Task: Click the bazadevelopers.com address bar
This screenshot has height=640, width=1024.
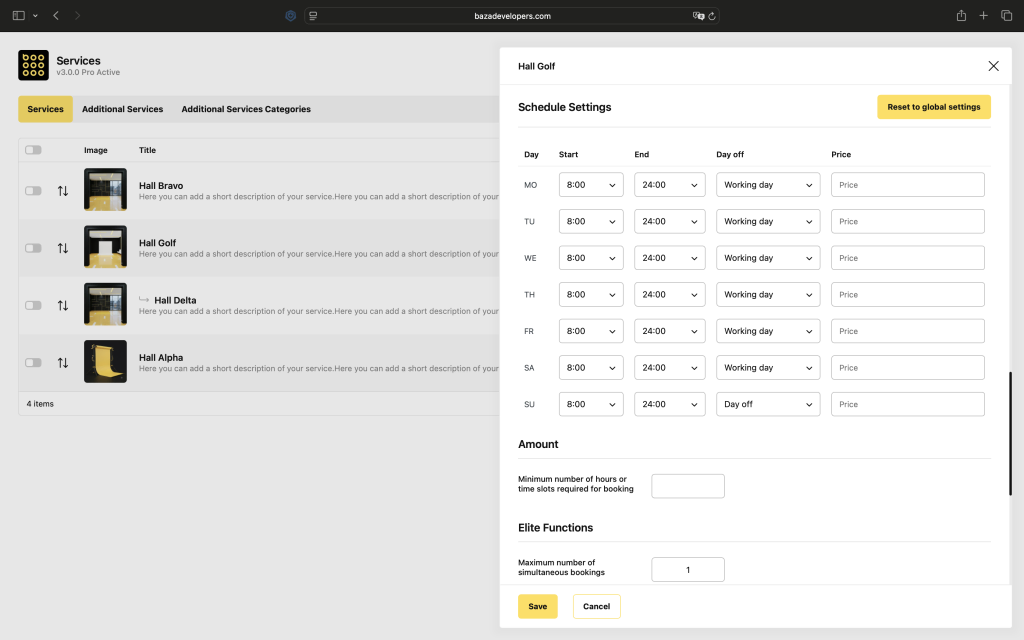Action: coord(512,16)
